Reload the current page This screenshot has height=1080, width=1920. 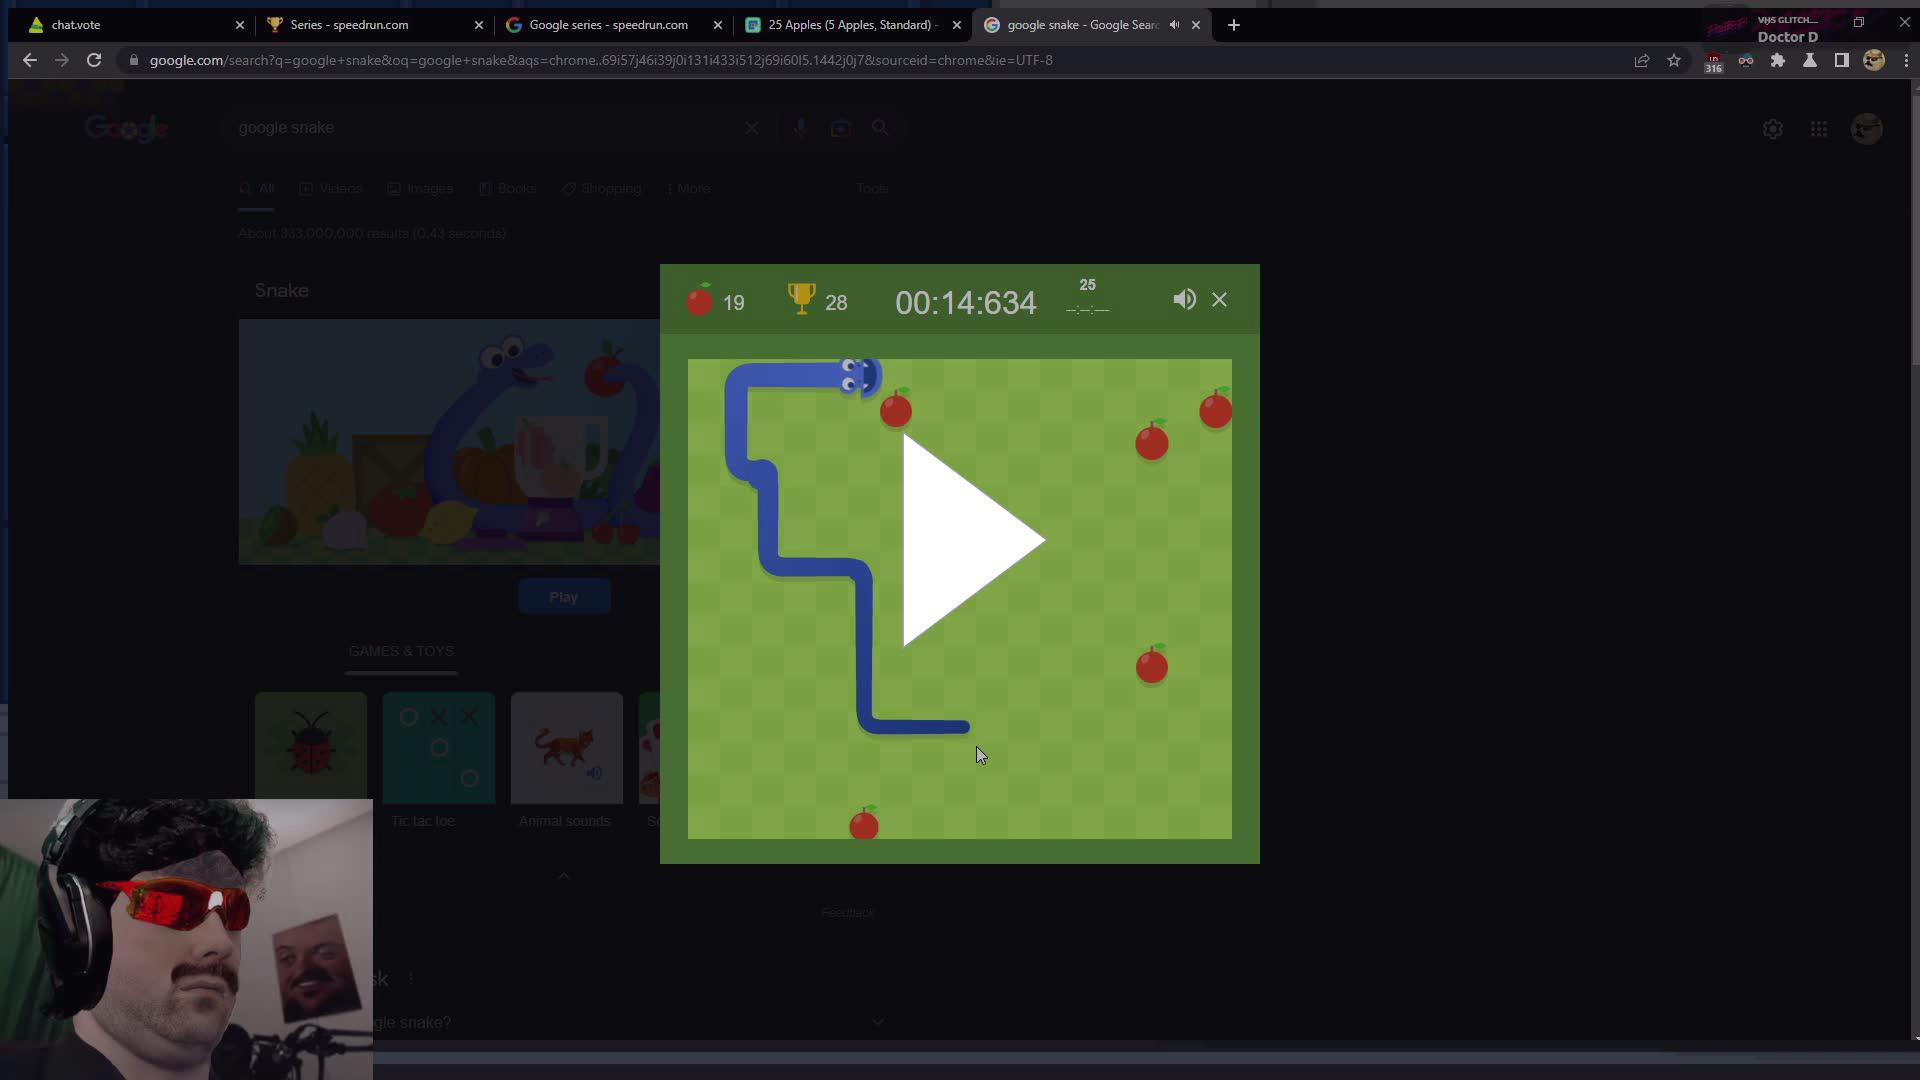point(94,60)
